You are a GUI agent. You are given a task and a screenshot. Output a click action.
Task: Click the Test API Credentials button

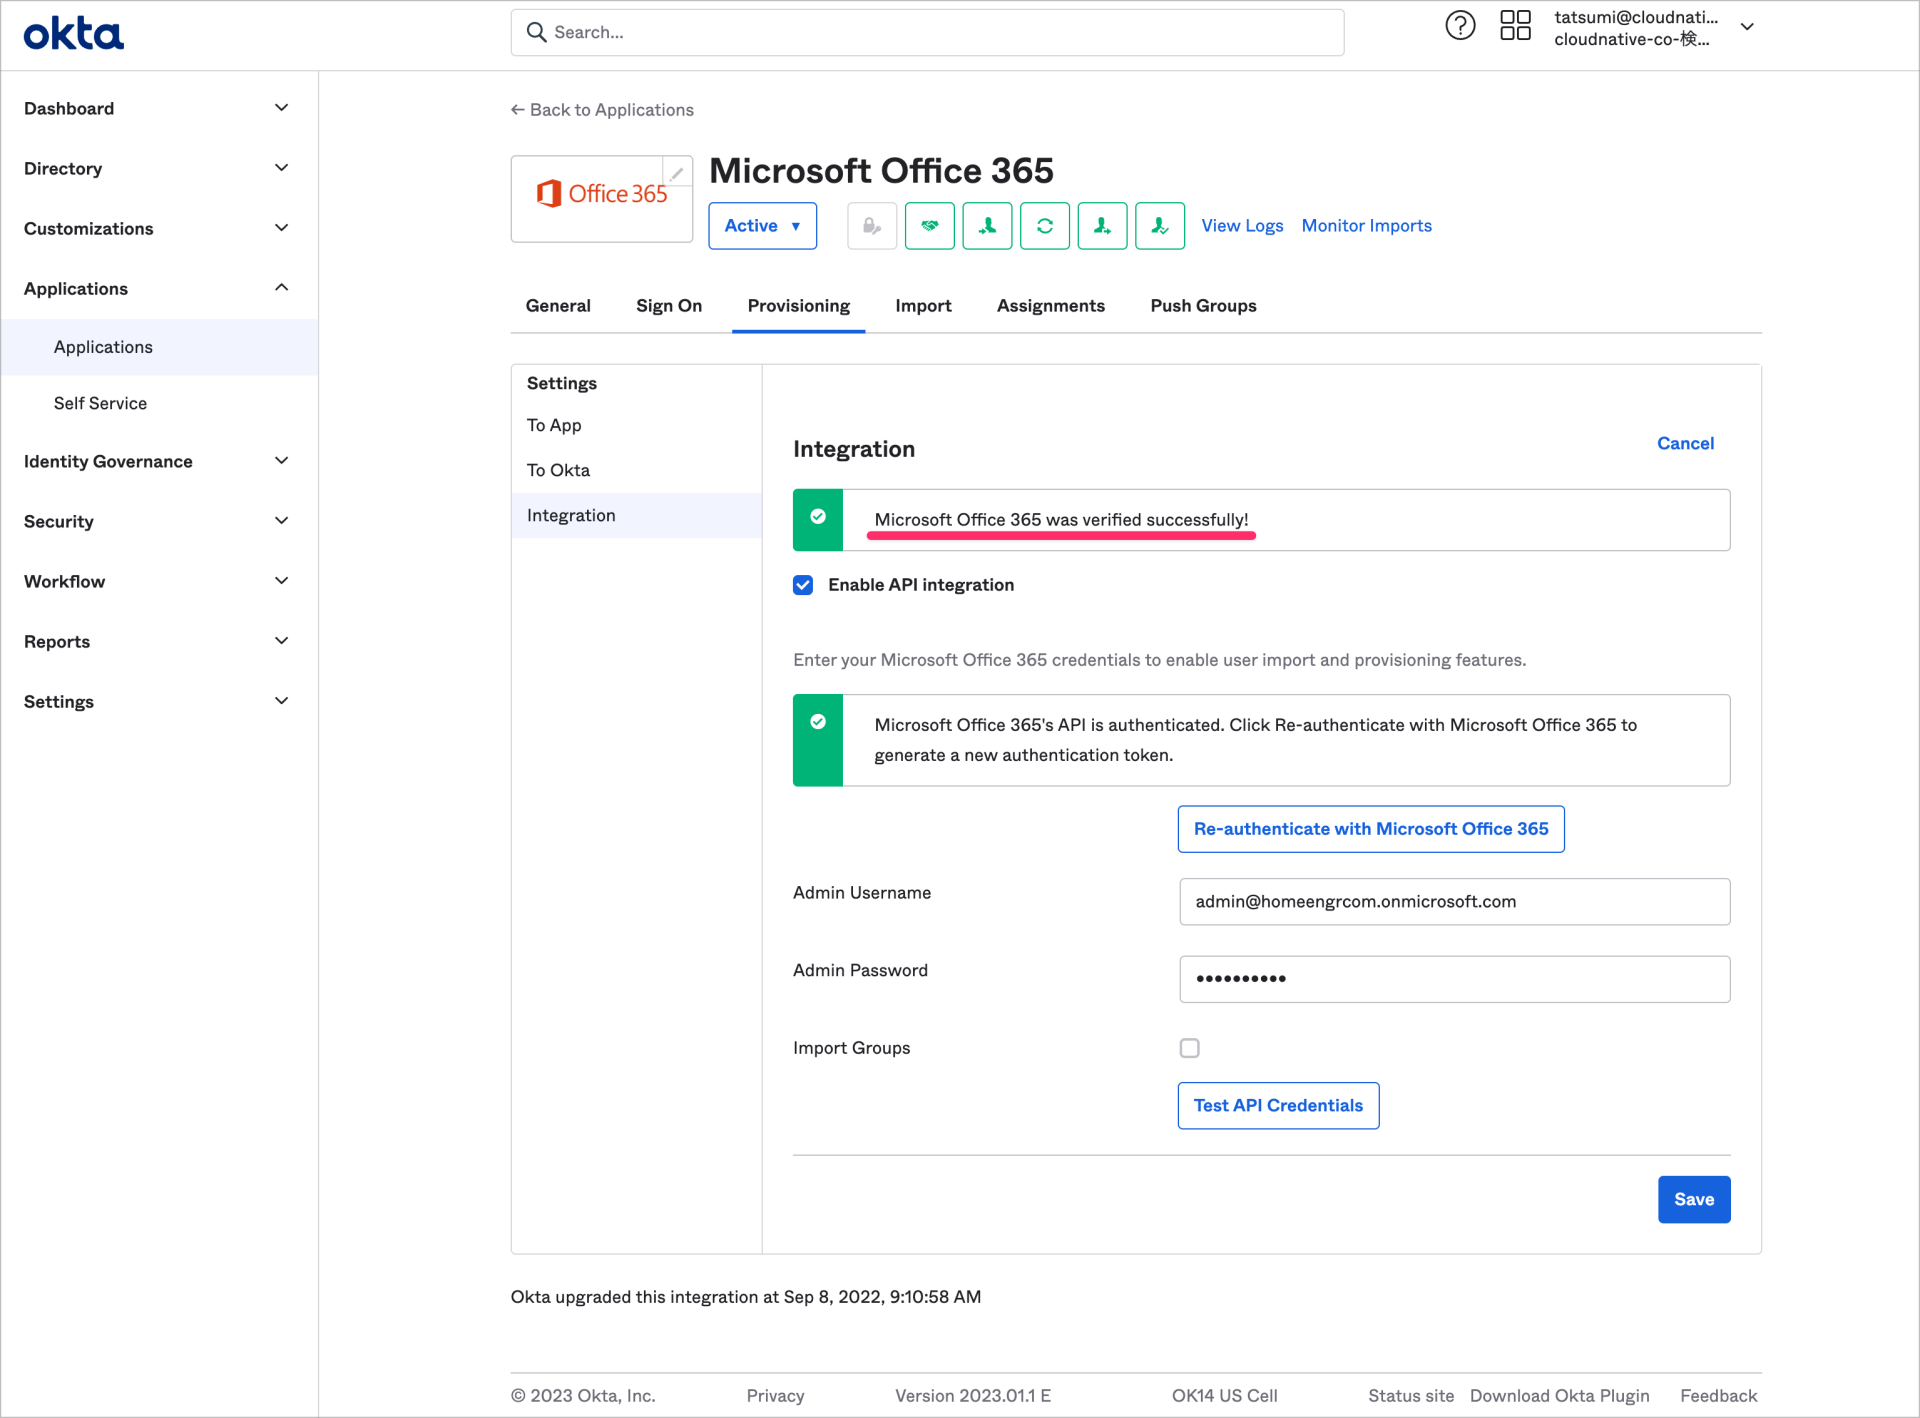[x=1278, y=1105]
